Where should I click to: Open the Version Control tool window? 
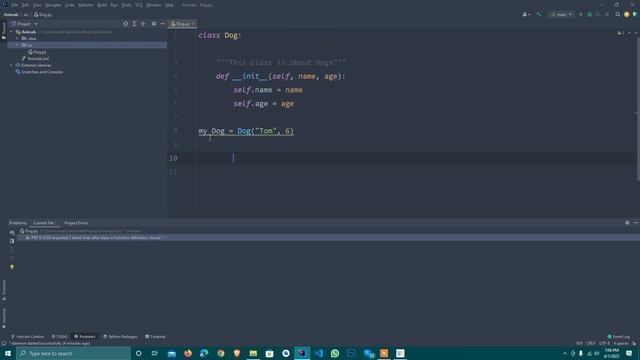point(27,336)
